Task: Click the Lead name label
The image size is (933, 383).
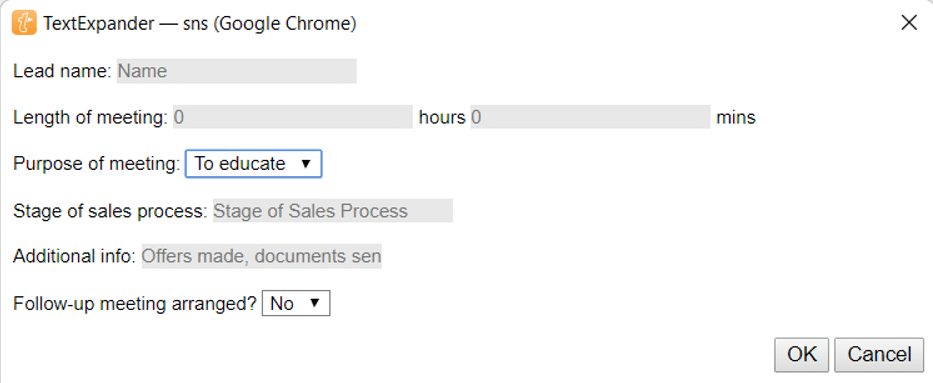Action: coord(62,71)
